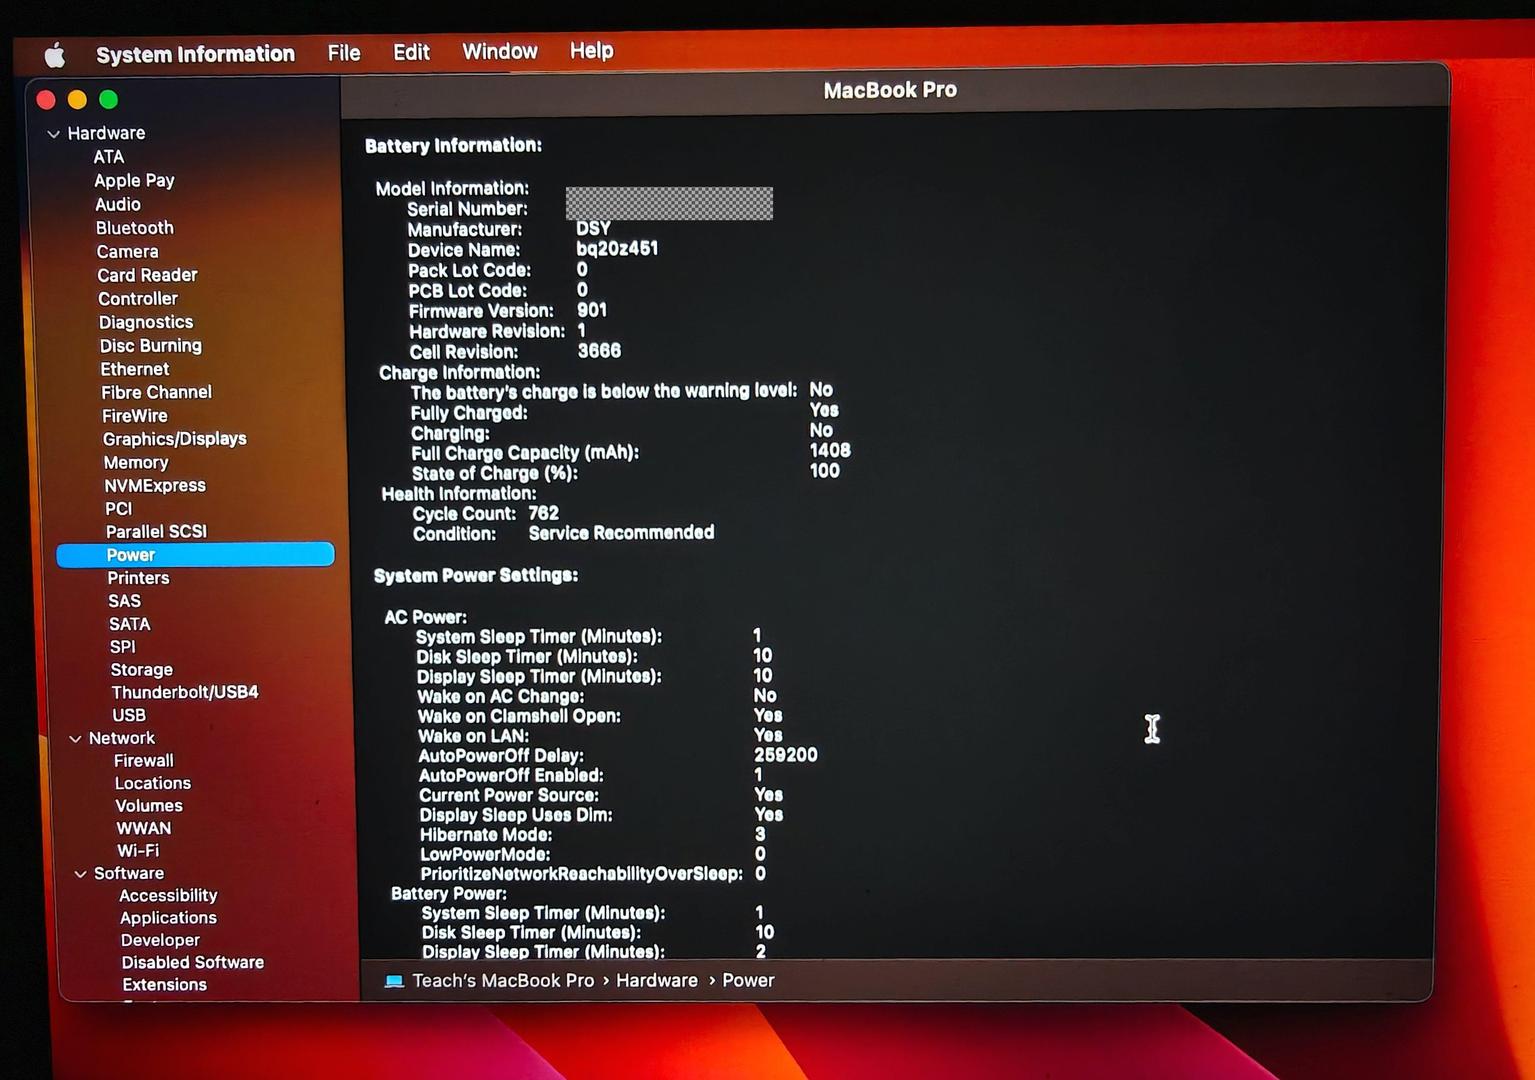Select Locations under Network
The width and height of the screenshot is (1535, 1080).
(152, 784)
